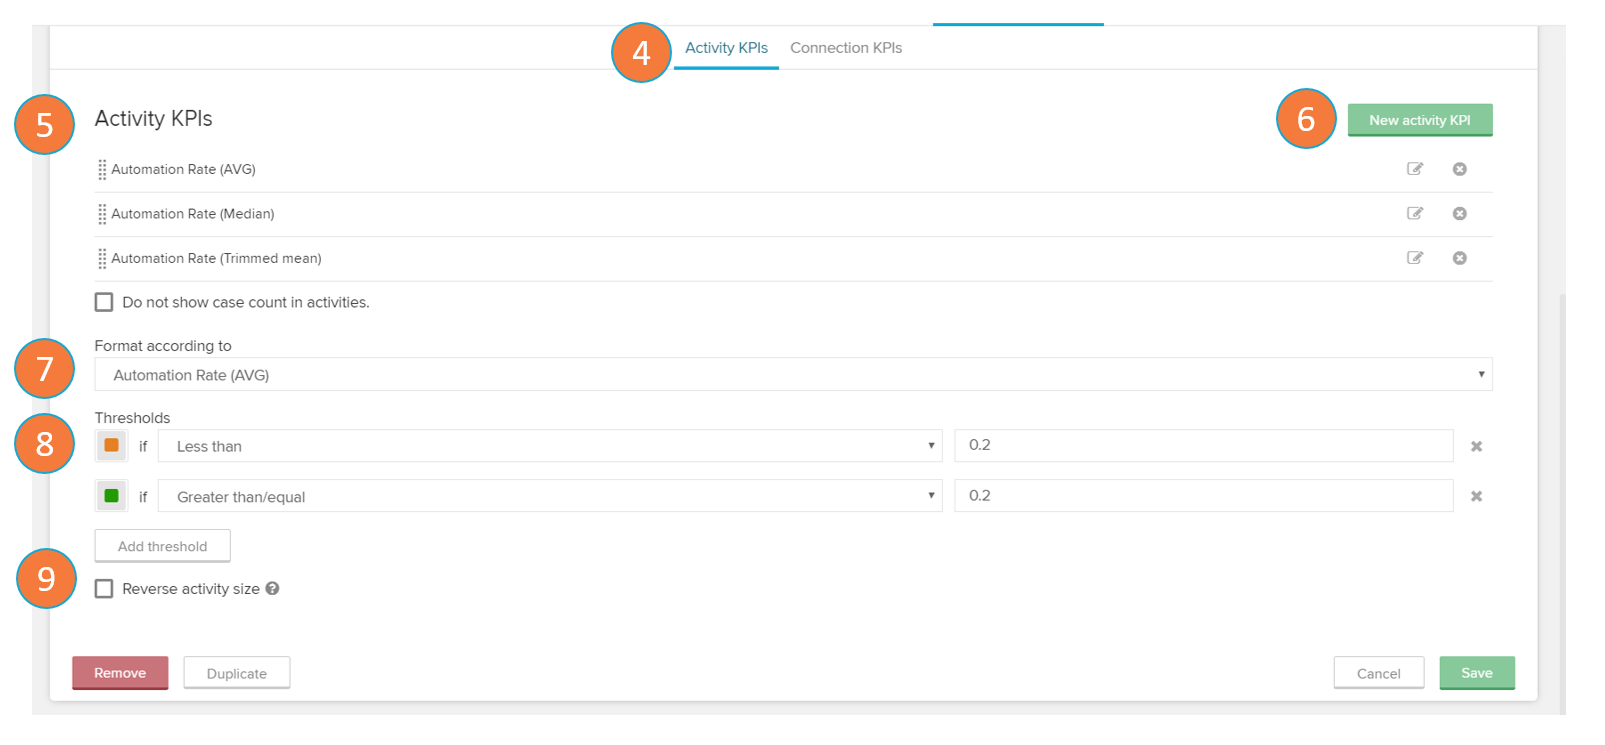Remove the Greater than/equal threshold row
This screenshot has height=745, width=1605.
(x=1476, y=496)
